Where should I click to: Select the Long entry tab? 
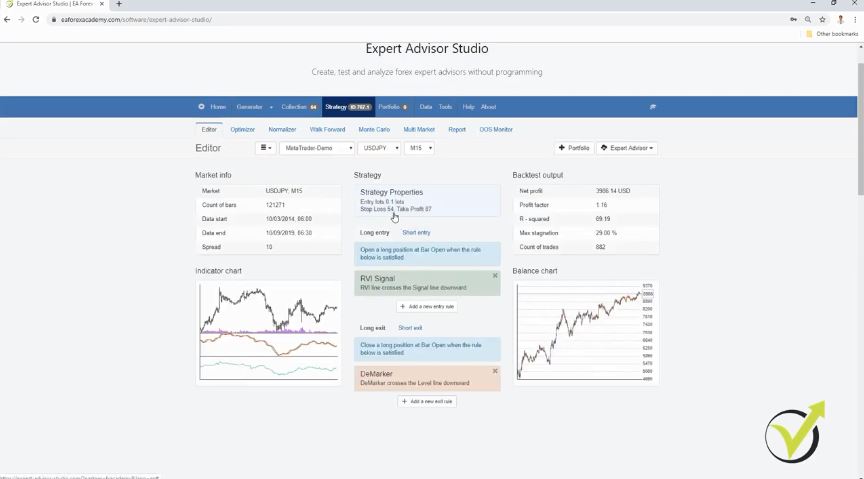(x=375, y=233)
